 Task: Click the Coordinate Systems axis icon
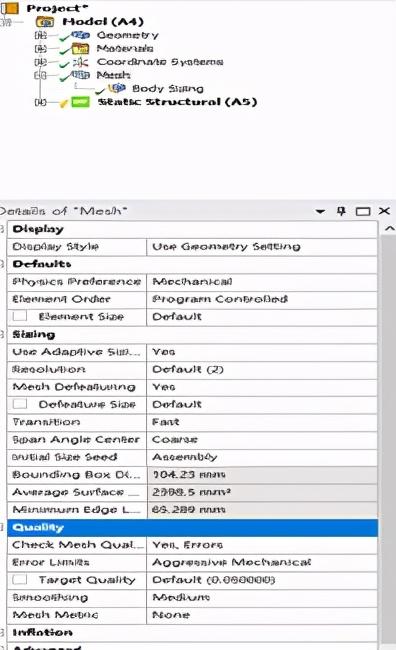[80, 62]
